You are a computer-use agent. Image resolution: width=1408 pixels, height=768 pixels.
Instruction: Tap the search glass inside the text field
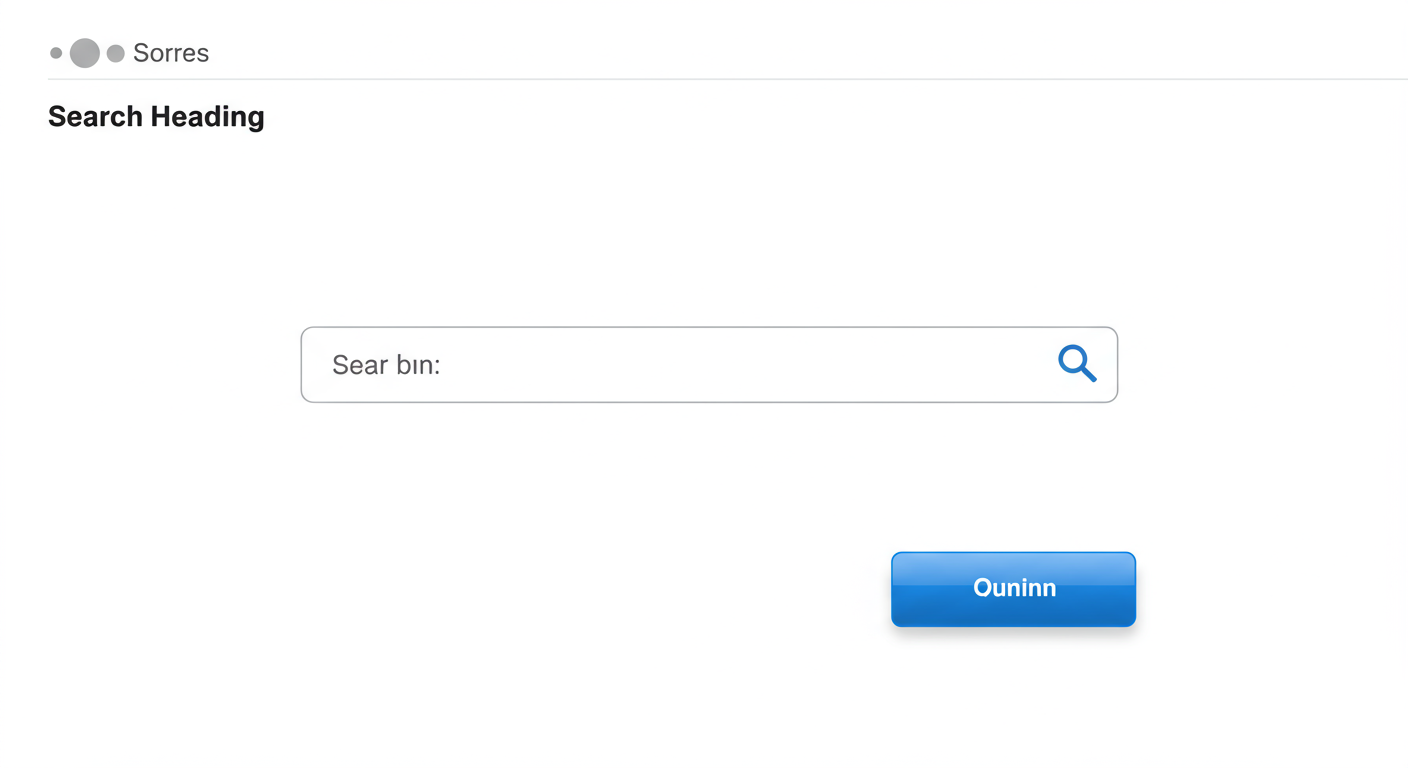point(1077,363)
